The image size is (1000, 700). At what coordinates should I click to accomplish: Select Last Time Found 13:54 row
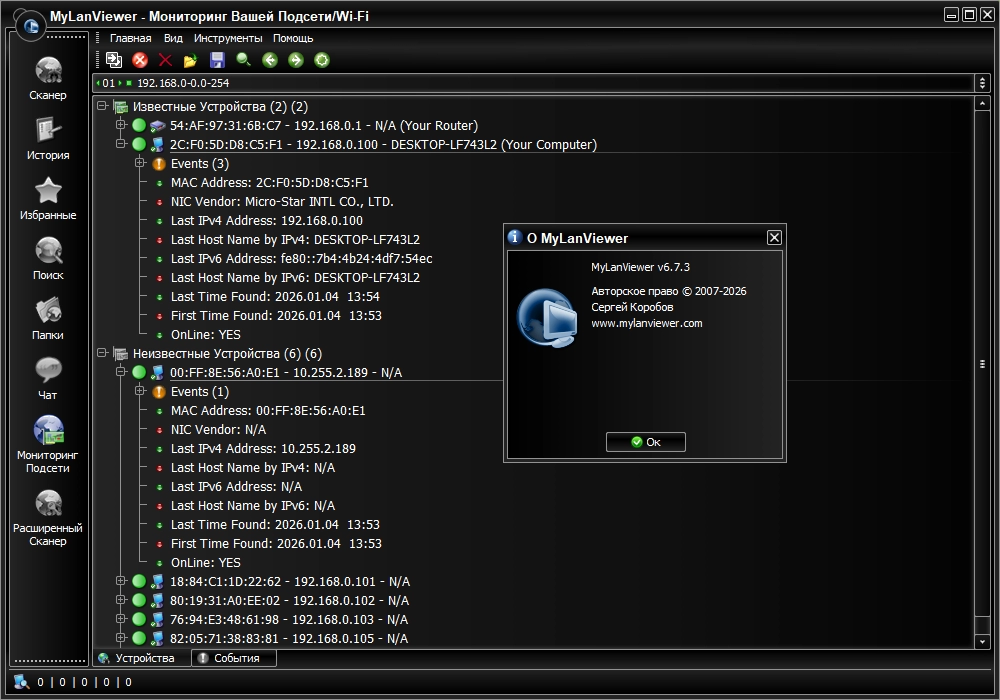(275, 296)
